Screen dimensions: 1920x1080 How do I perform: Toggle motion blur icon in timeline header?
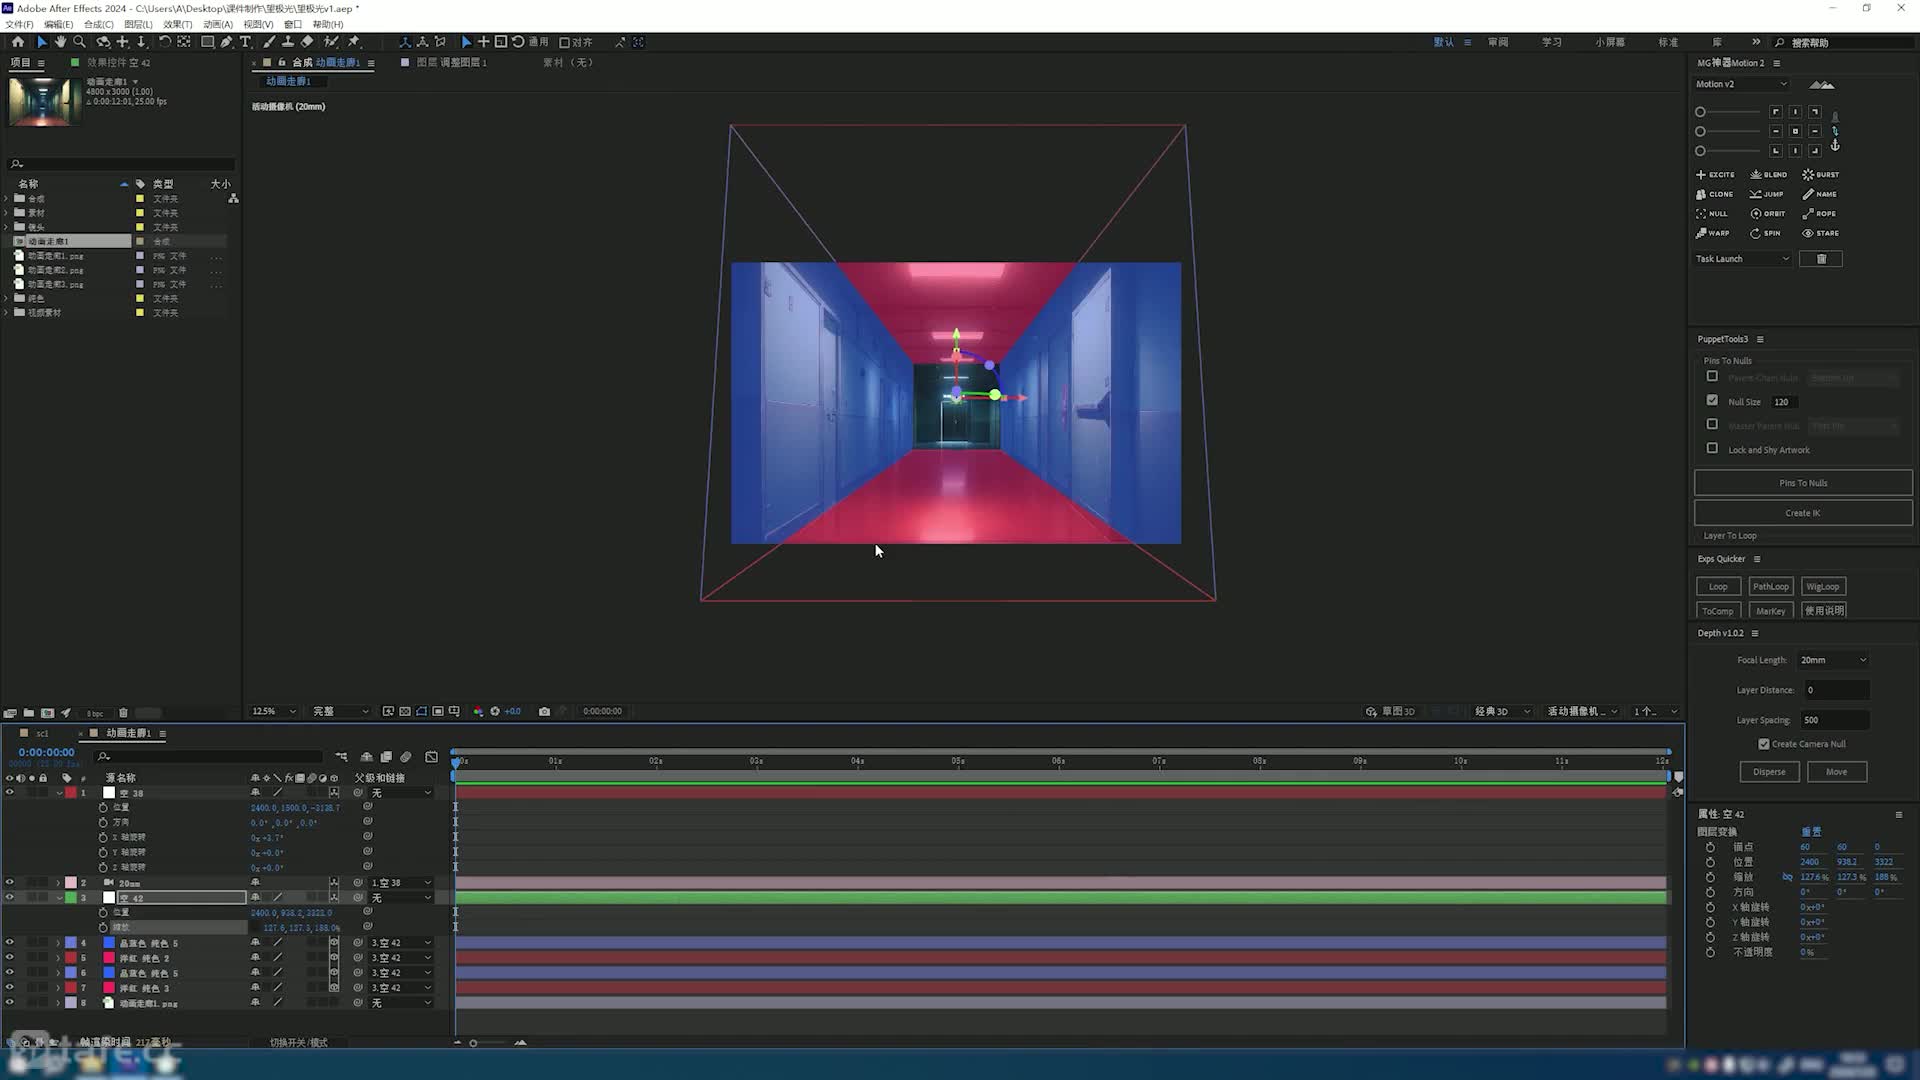(x=406, y=757)
